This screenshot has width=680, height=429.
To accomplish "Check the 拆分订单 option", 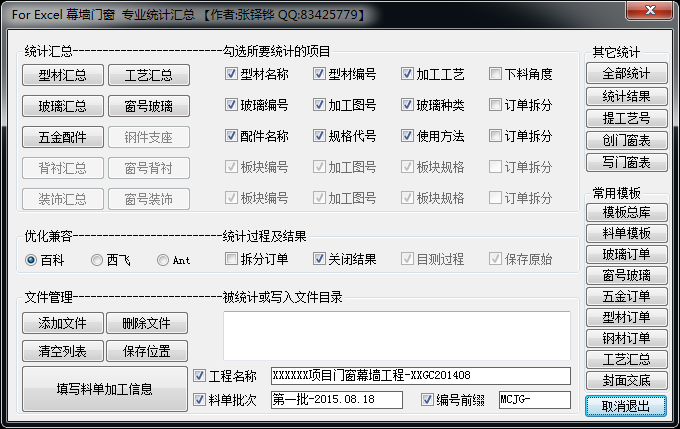I will click(232, 259).
